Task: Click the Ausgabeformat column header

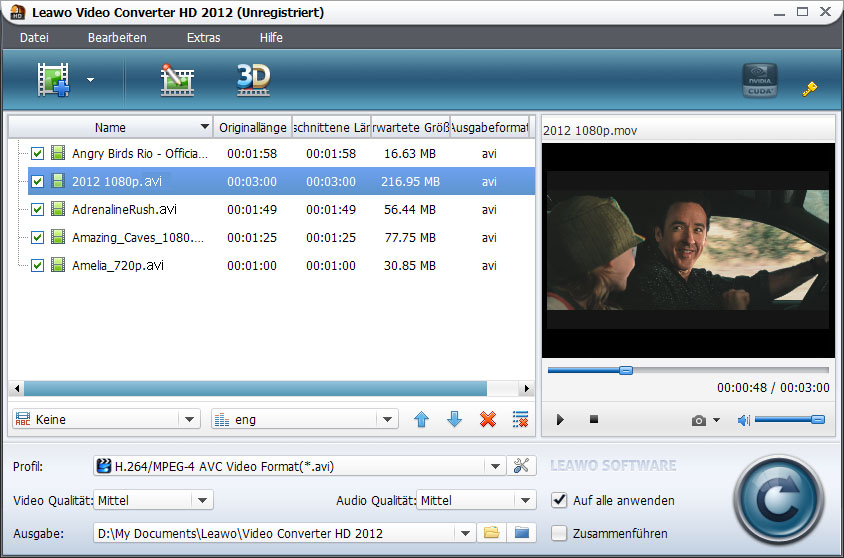Action: [489, 128]
